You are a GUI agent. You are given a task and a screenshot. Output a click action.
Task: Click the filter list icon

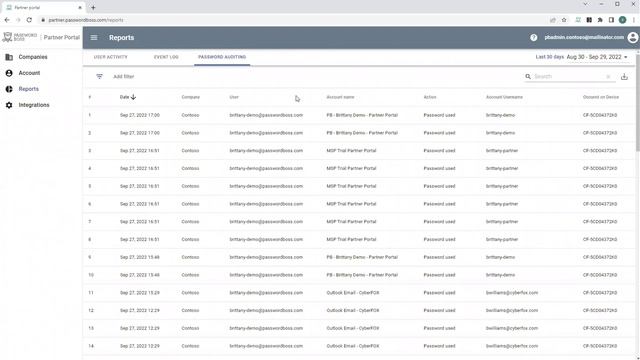(99, 76)
